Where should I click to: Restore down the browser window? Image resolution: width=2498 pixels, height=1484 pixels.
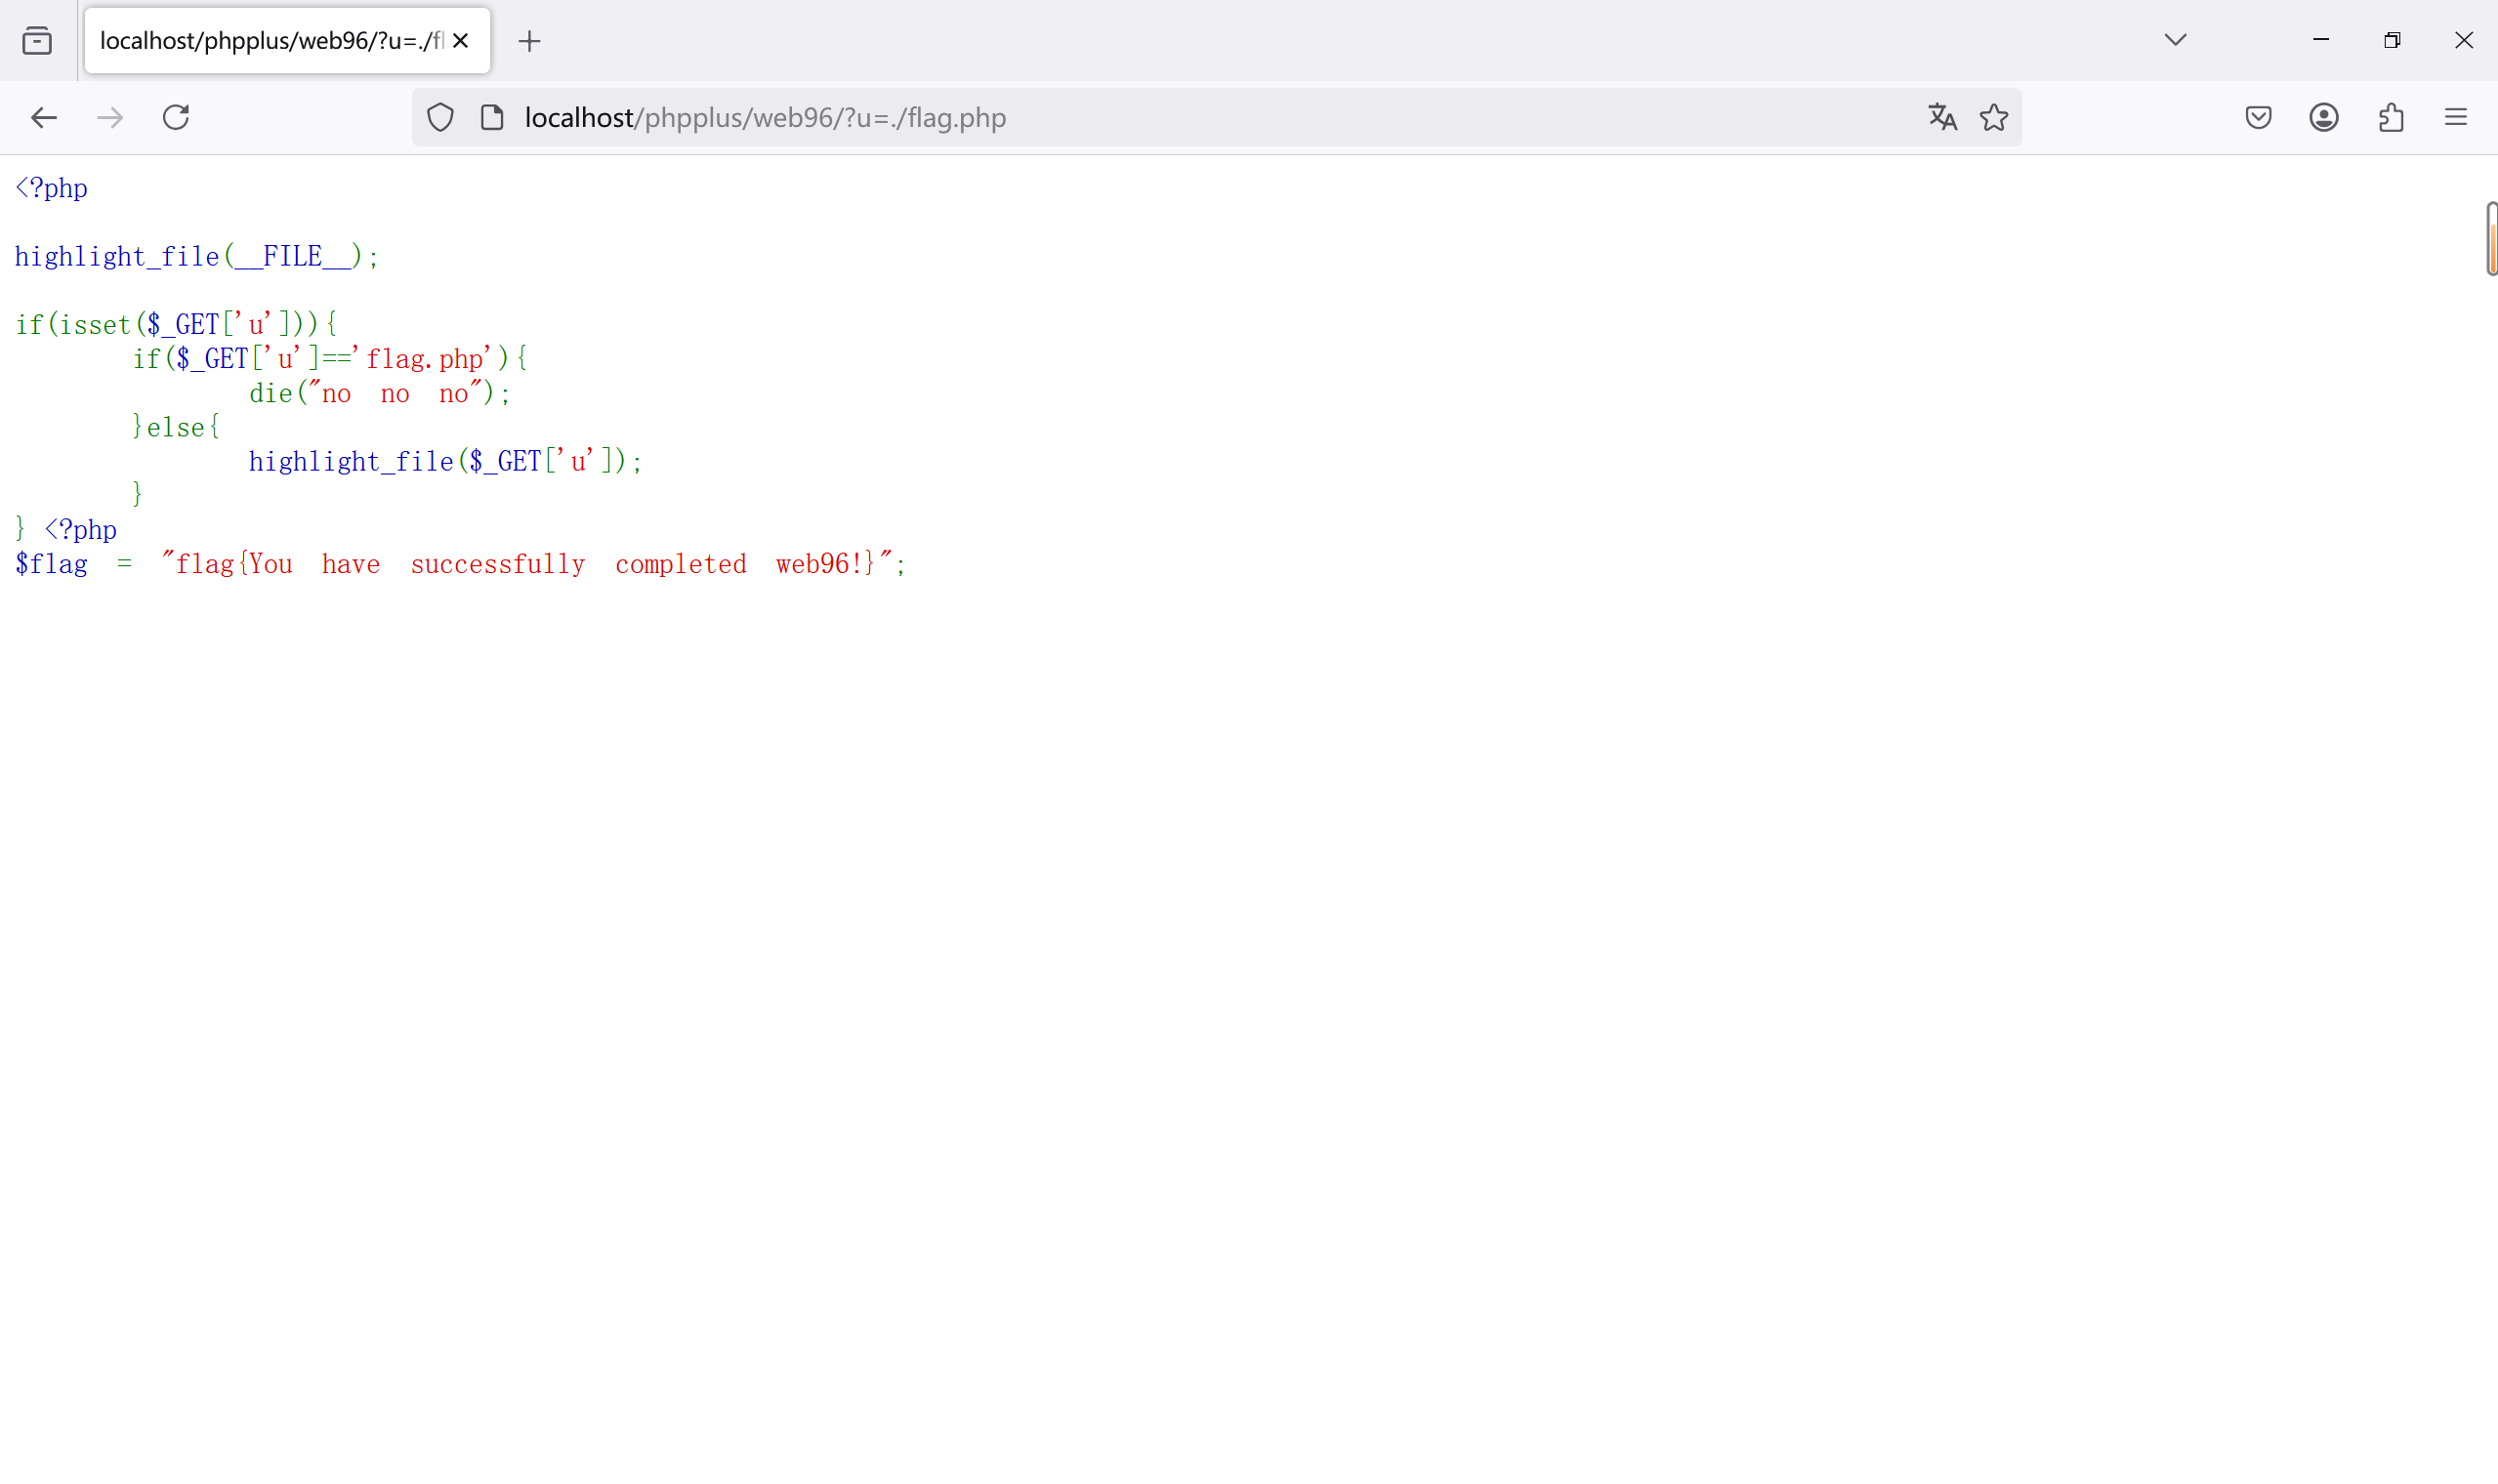2392,40
